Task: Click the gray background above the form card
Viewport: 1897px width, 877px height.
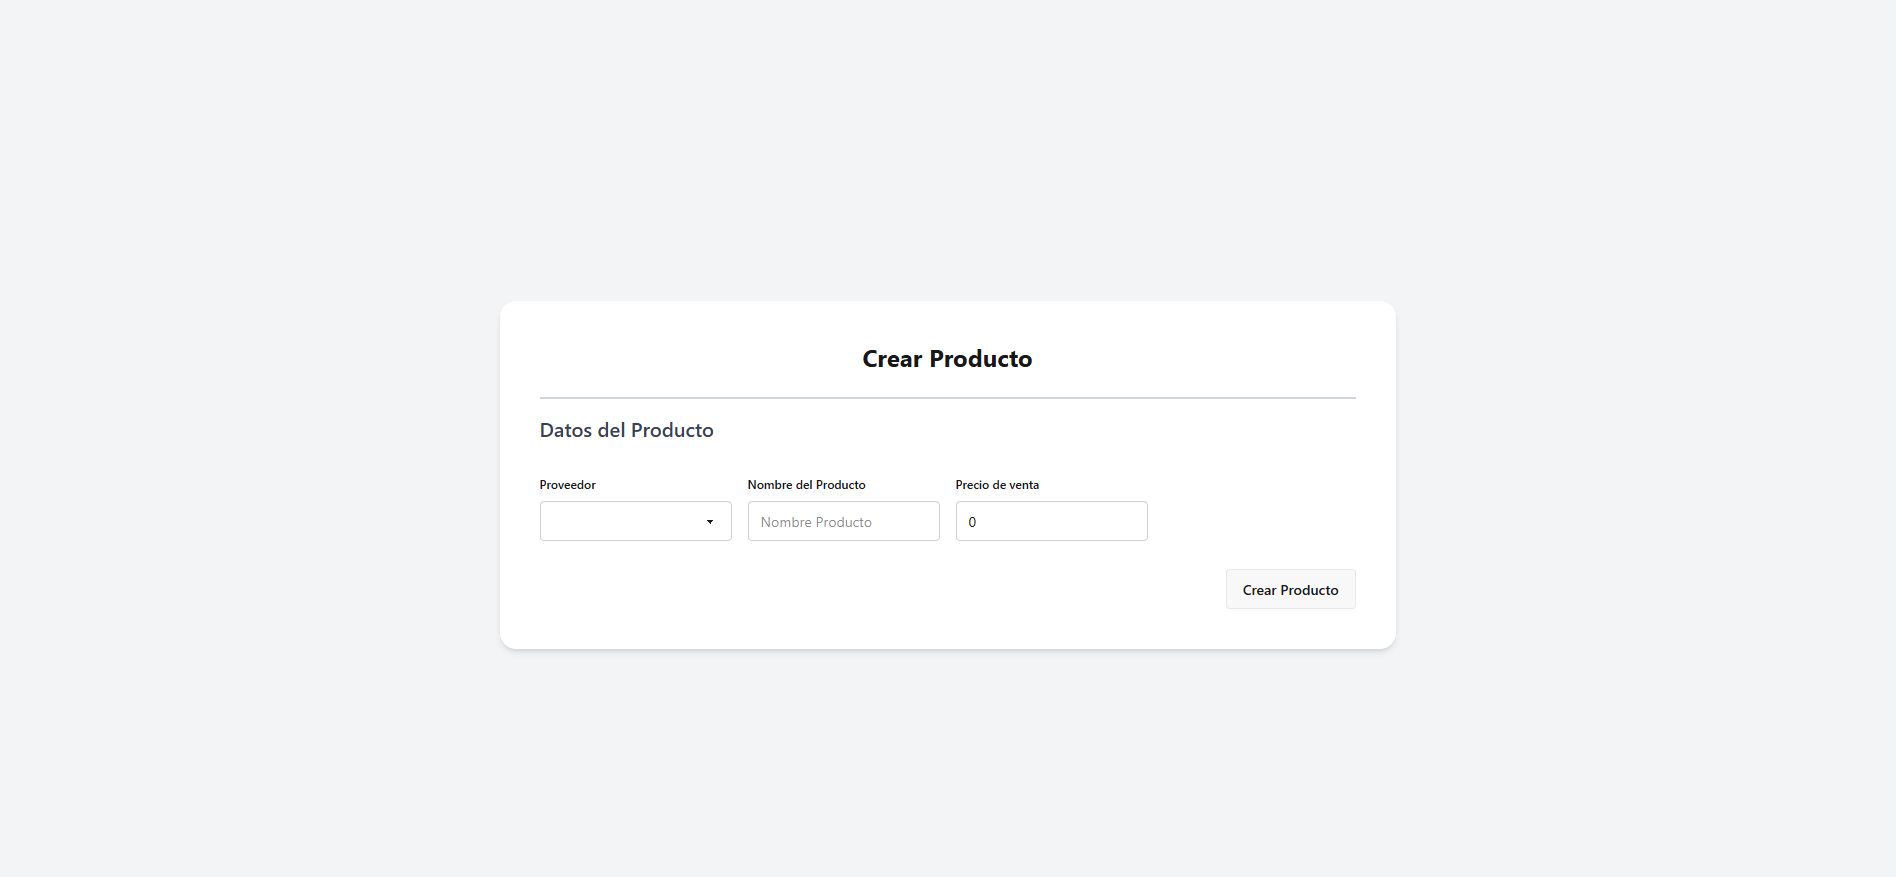Action: pos(947,150)
